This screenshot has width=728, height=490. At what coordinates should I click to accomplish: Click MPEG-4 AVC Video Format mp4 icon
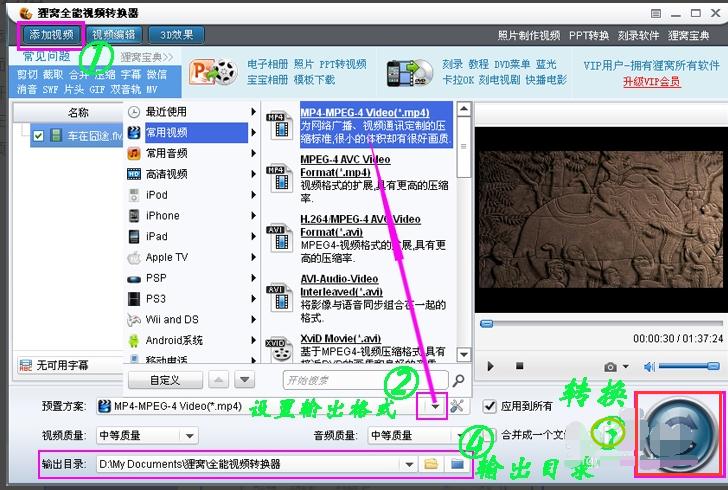pyautogui.click(x=280, y=179)
